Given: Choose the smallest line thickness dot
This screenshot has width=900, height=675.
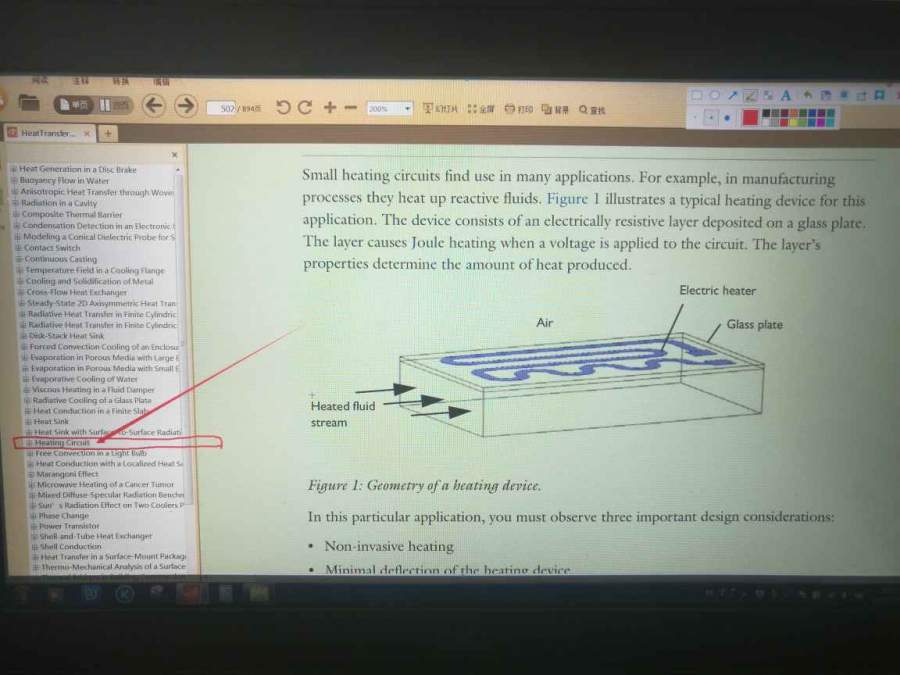Looking at the screenshot, I should tap(695, 118).
